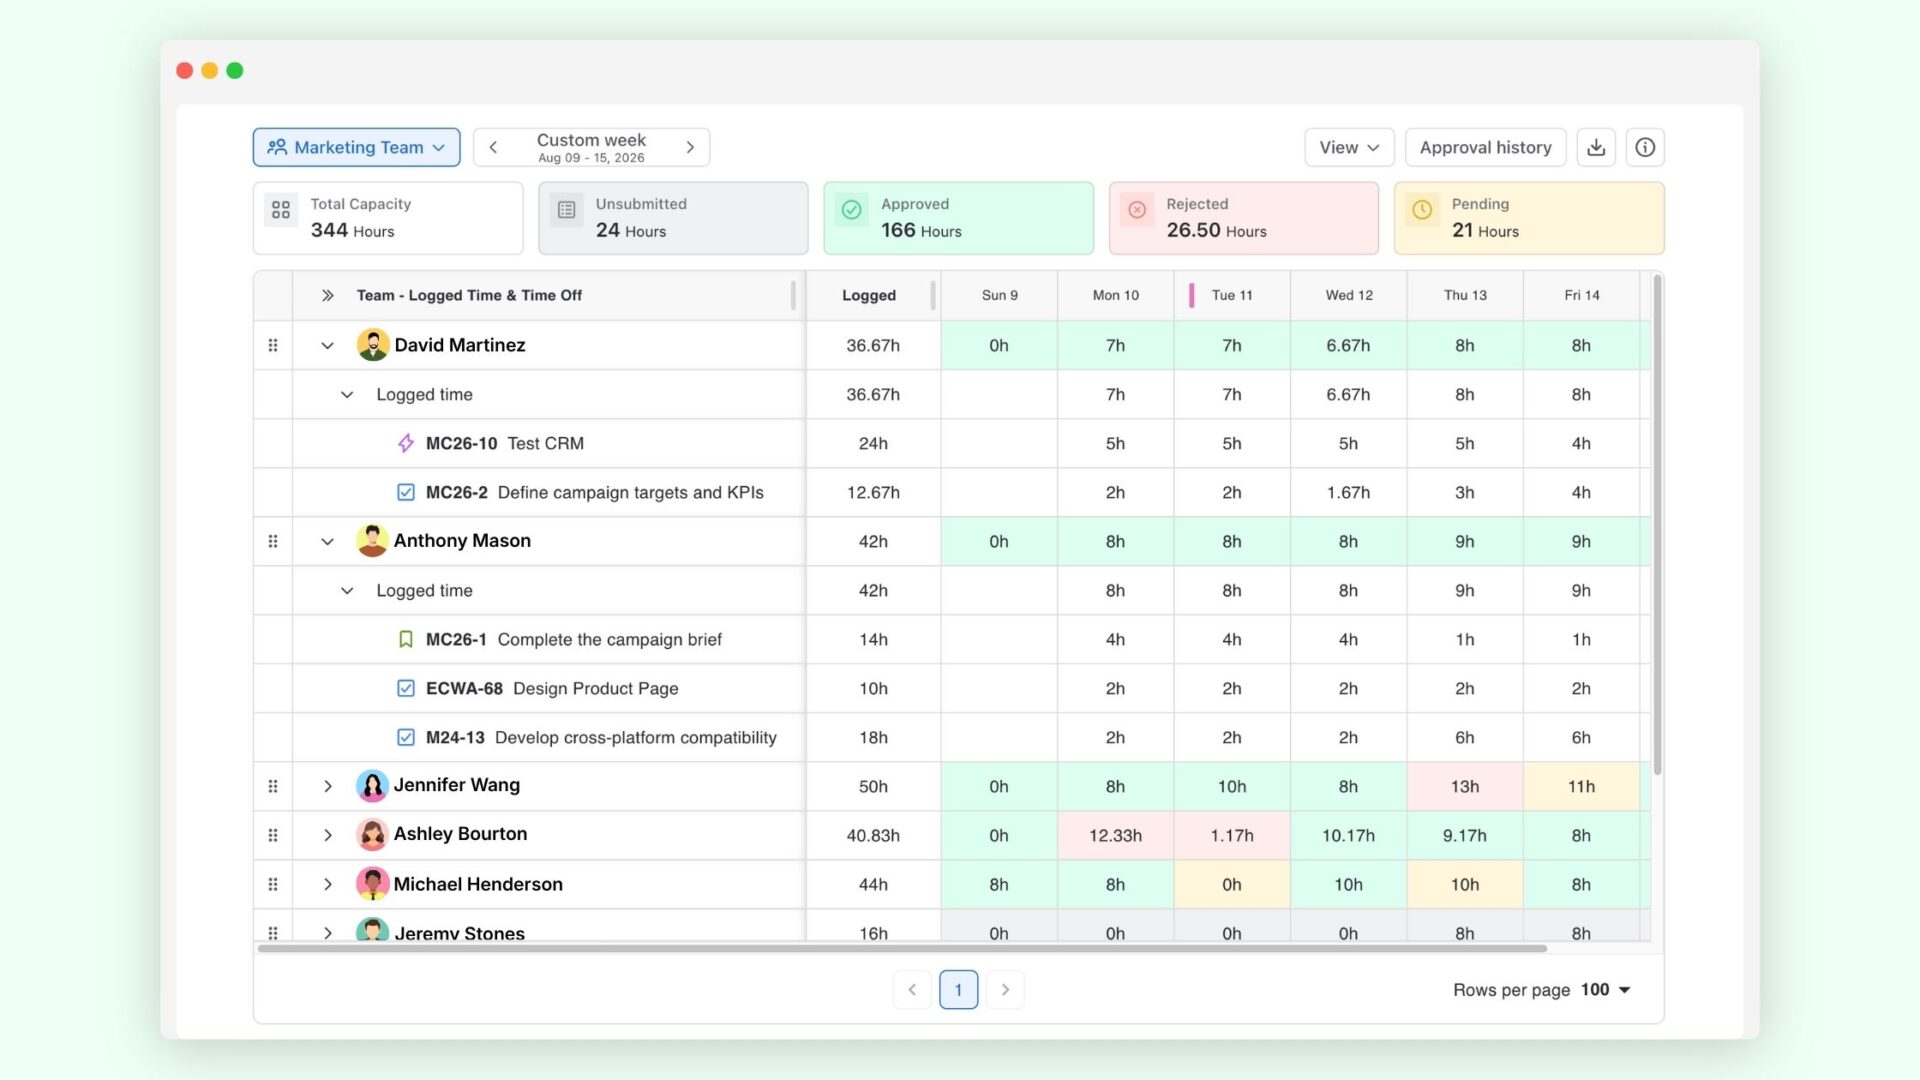
Task: Click drag handle for David Martinez row
Action: coord(273,345)
